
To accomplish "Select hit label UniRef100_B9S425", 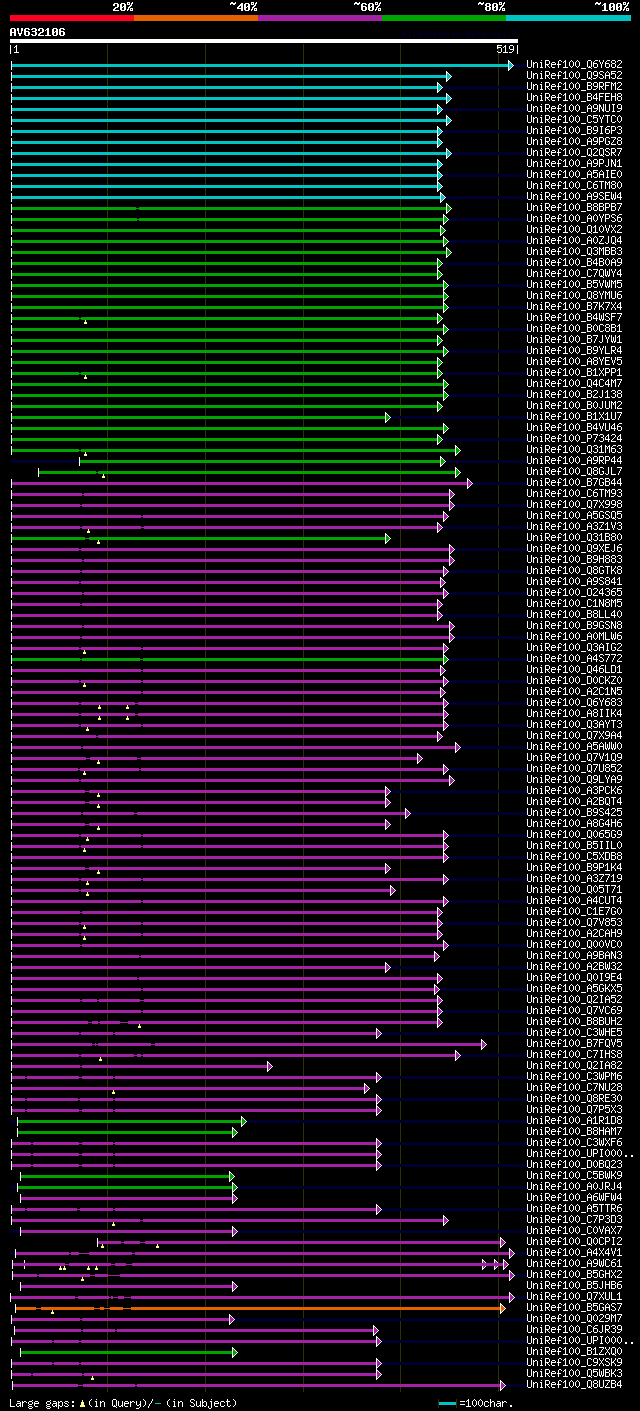I will pos(574,813).
